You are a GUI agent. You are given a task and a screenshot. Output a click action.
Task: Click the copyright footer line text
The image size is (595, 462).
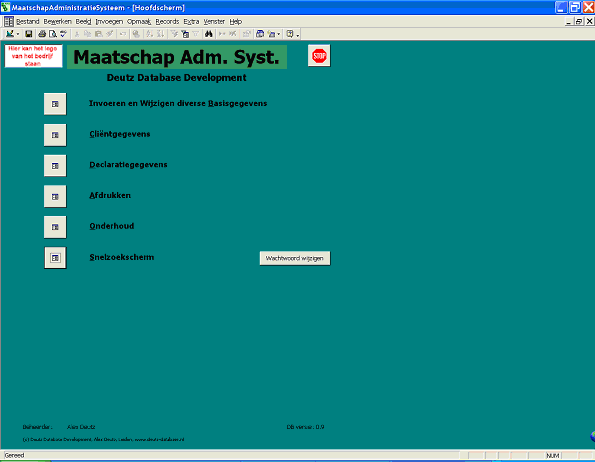click(103, 439)
